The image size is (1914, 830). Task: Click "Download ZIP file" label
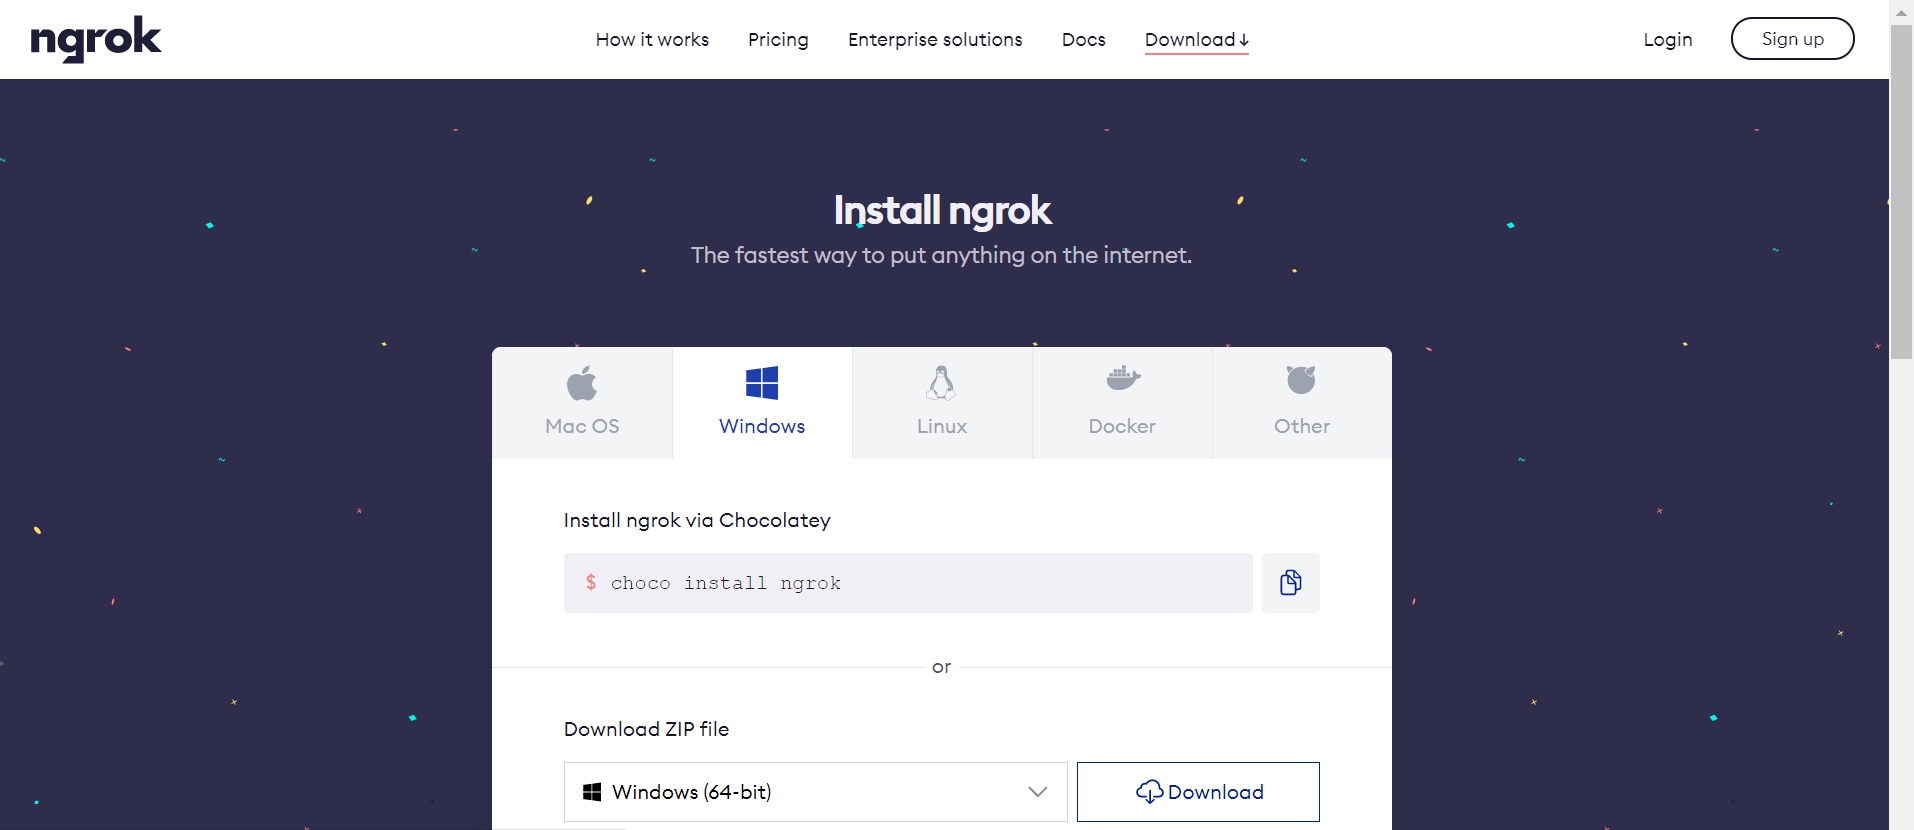tap(646, 729)
